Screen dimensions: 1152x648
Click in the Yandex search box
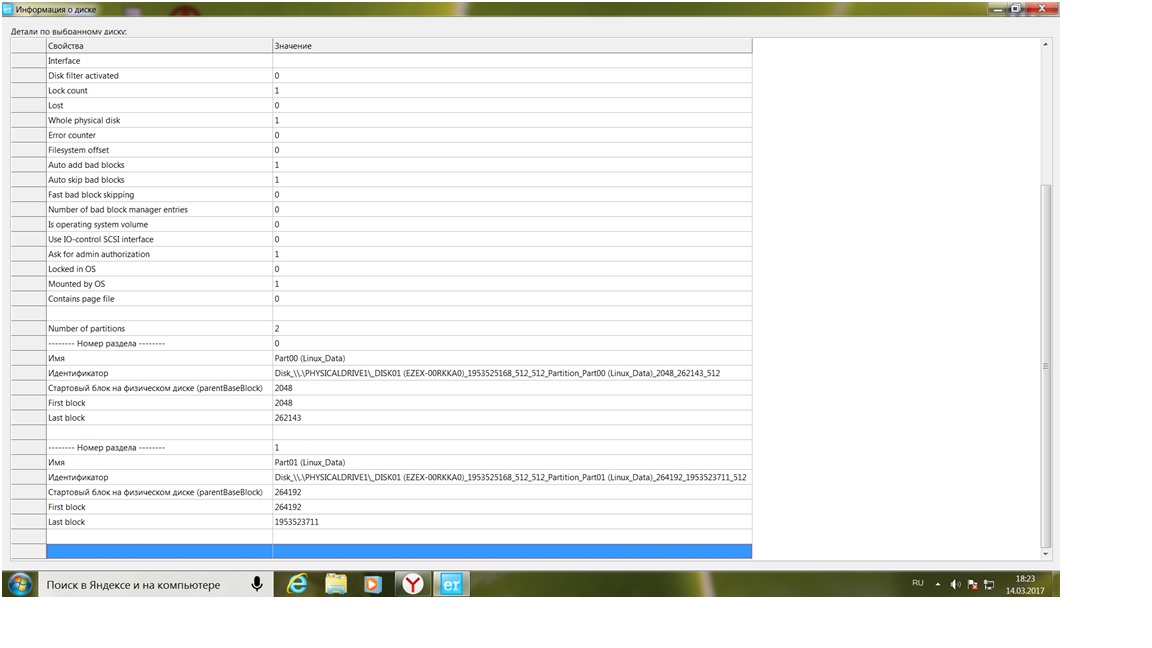(140, 584)
